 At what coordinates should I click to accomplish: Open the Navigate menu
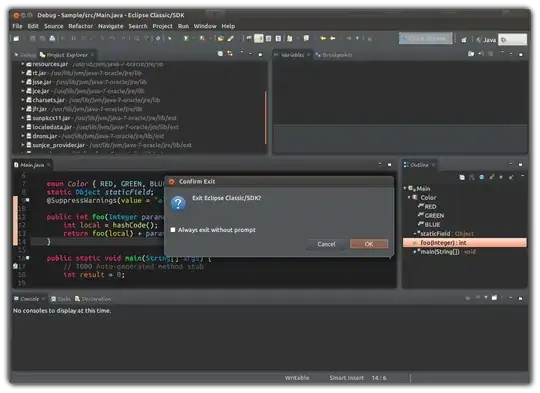pos(111,26)
